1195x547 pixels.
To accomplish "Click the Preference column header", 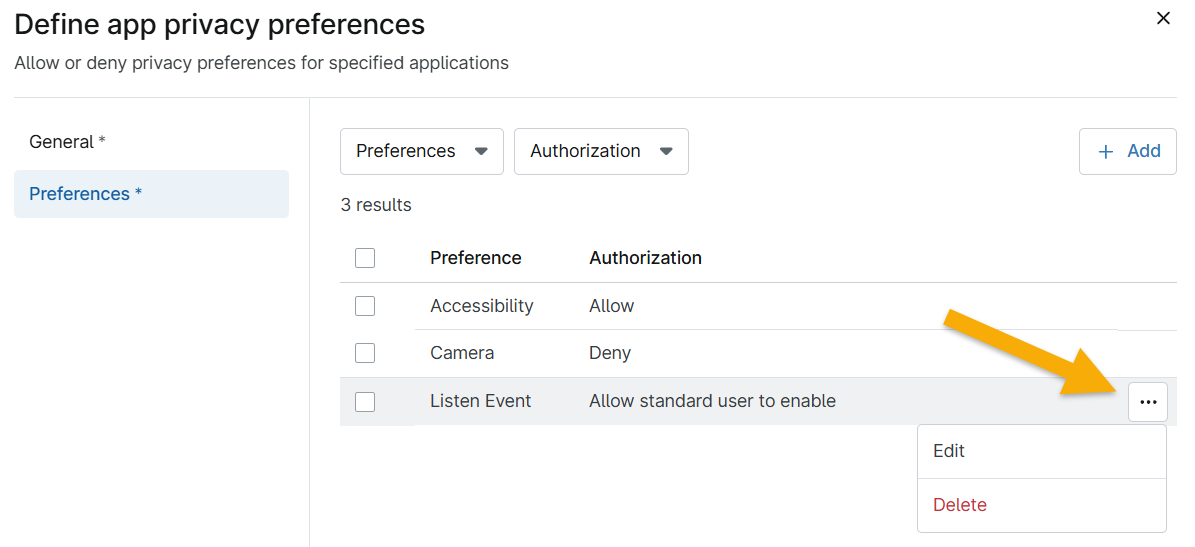I will (475, 258).
